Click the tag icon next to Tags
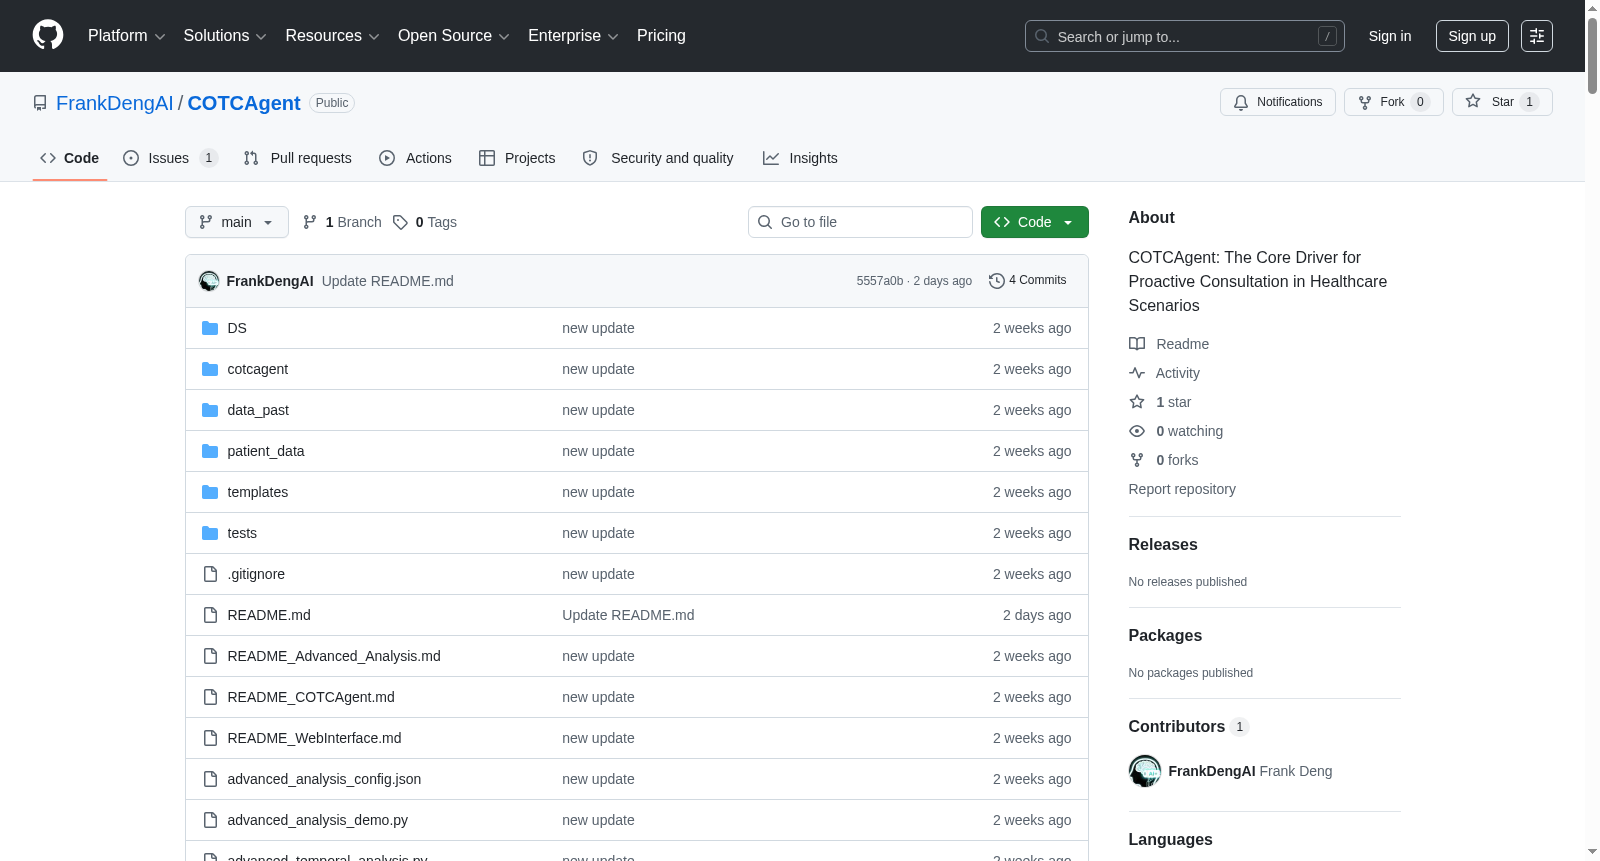 coord(400,222)
